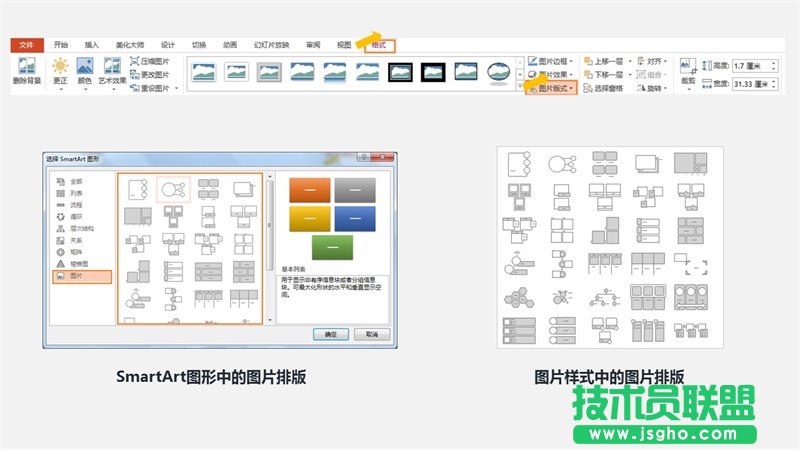Confirm with the OK (确定) button

tap(331, 334)
